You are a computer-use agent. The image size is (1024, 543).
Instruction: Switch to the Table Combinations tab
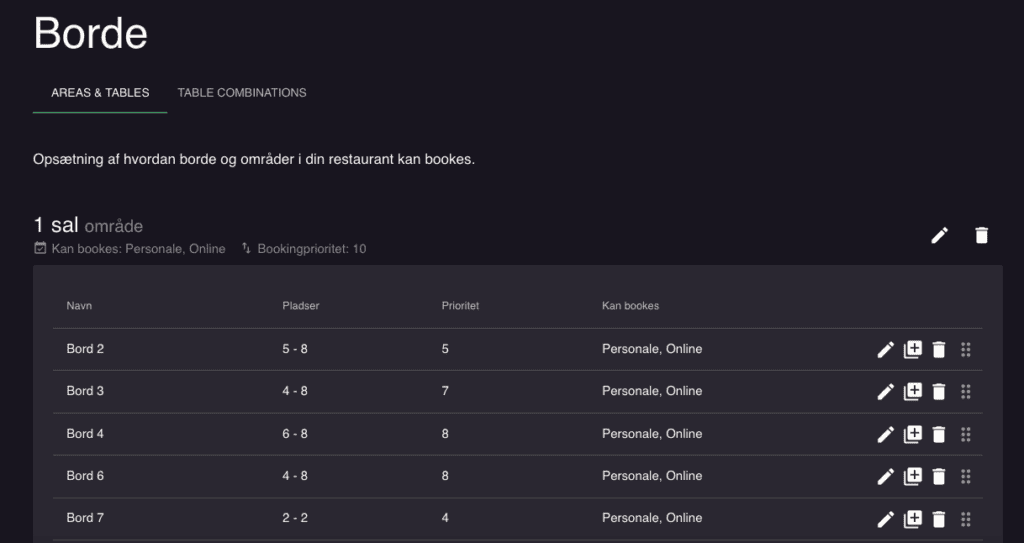pyautogui.click(x=242, y=93)
